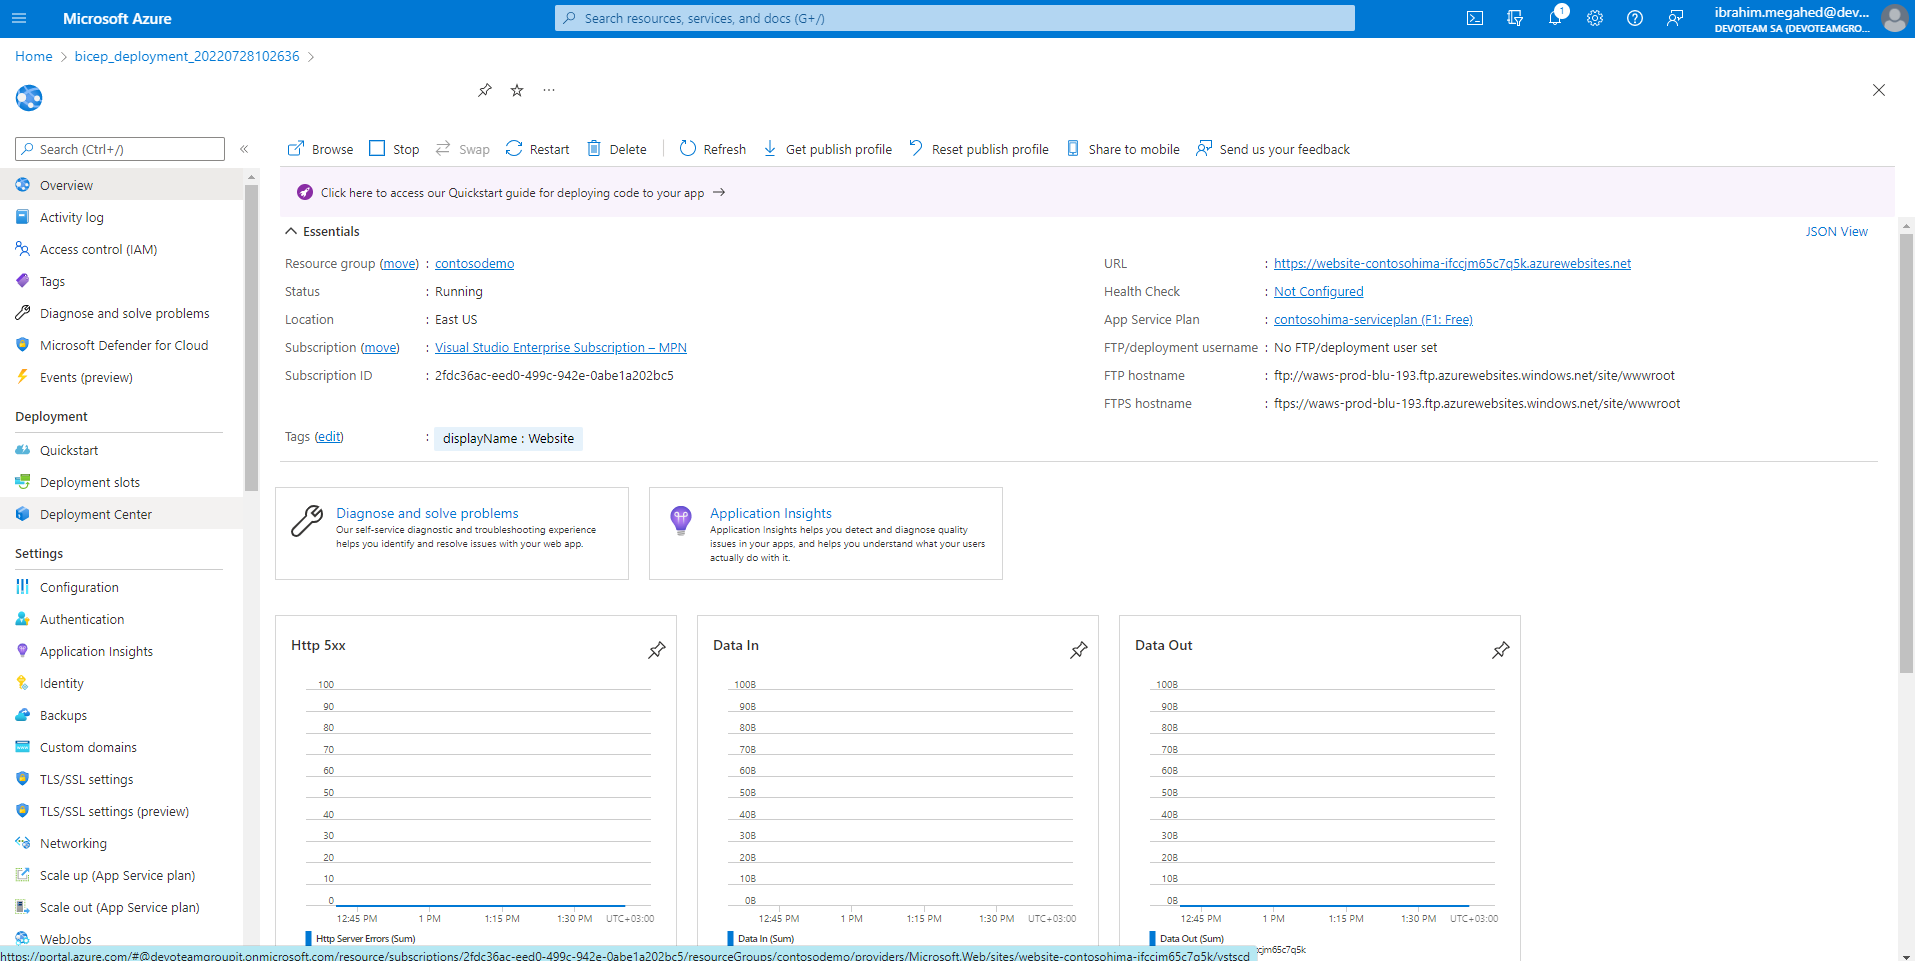
Task: Click your account avatar
Action: 1895,18
